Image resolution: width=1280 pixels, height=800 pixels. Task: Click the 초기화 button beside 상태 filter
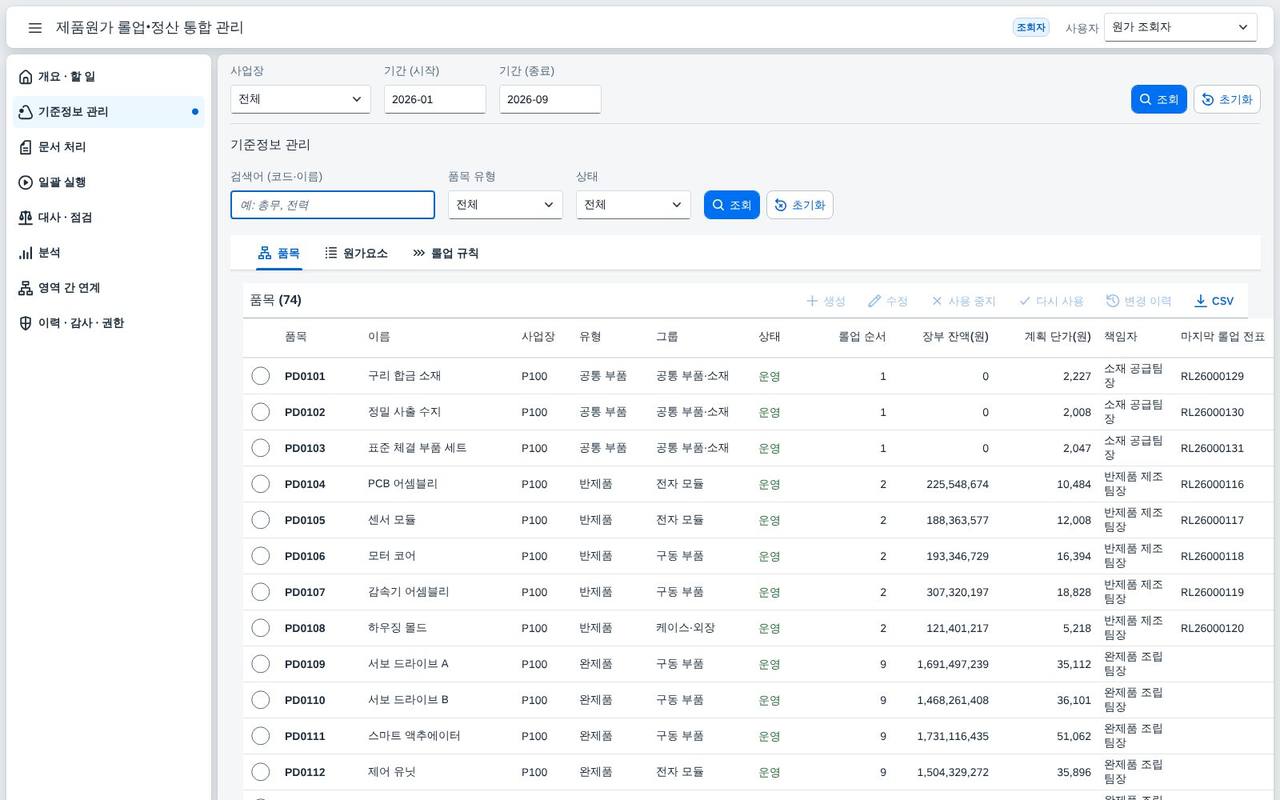click(x=800, y=205)
